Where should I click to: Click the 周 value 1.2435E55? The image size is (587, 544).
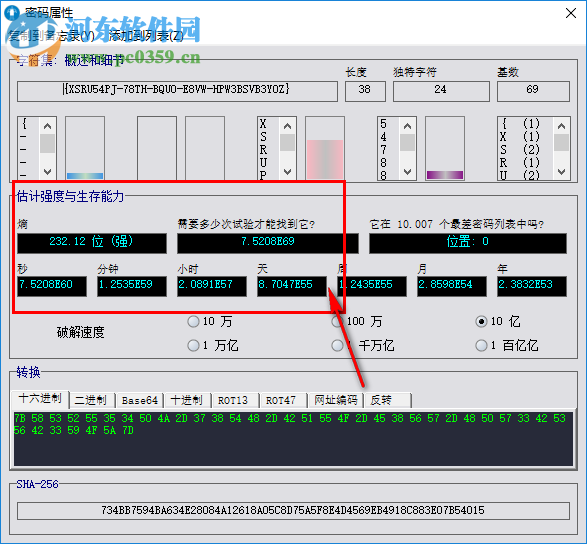[x=372, y=286]
